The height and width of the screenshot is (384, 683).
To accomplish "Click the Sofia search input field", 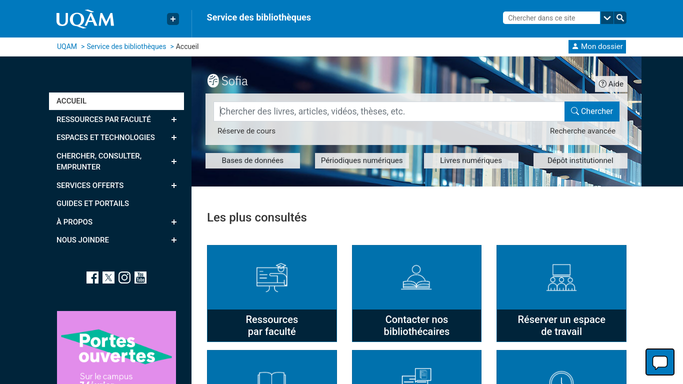I will 389,111.
